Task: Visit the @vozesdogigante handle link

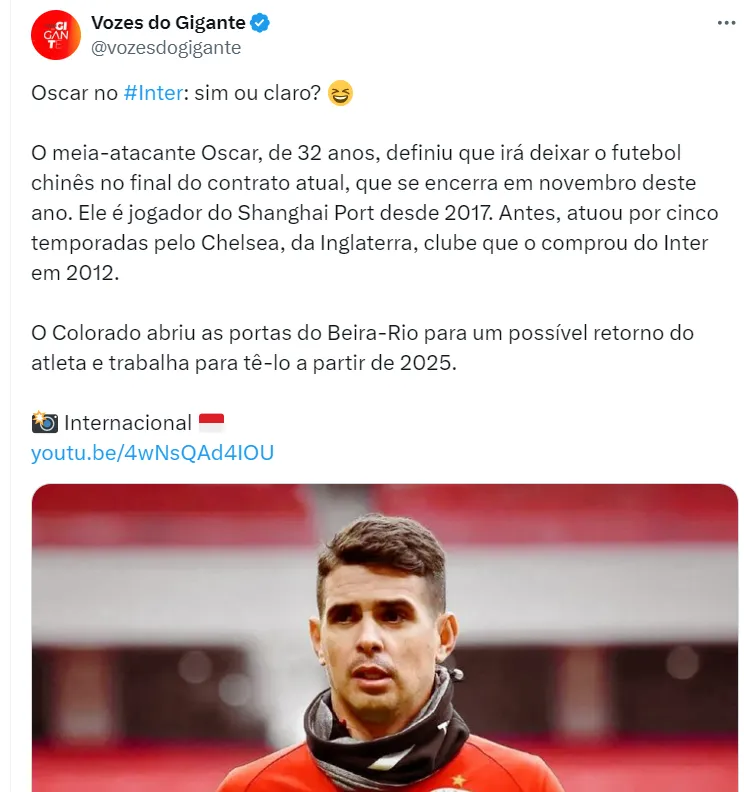Action: pyautogui.click(x=166, y=47)
